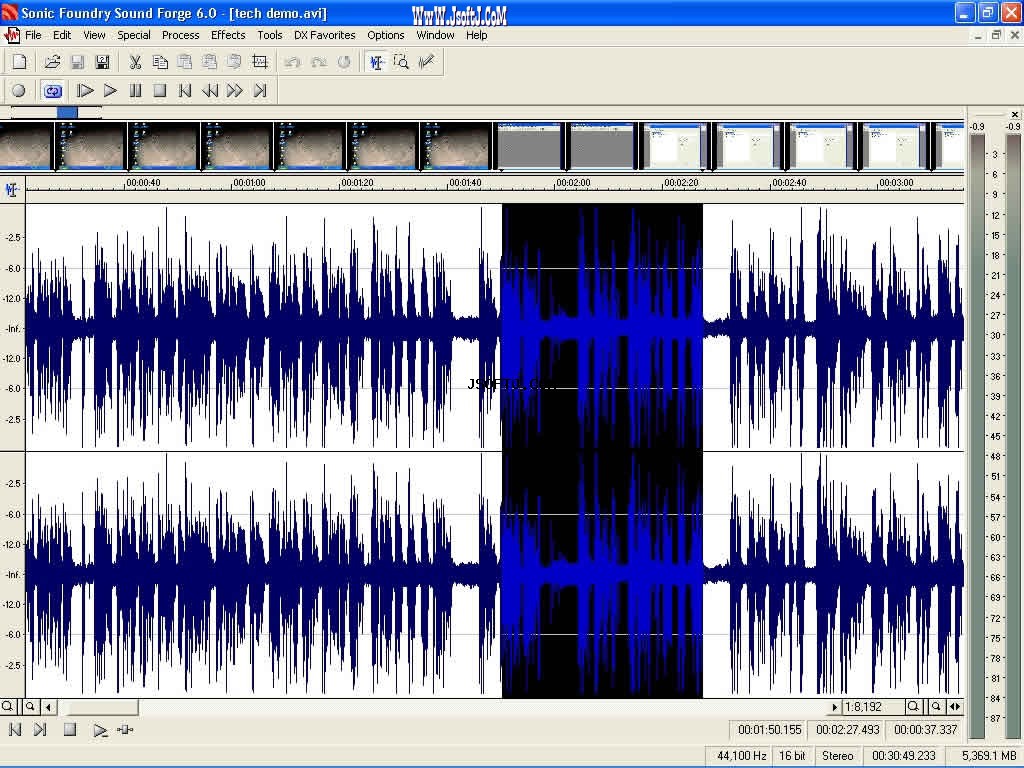Select the Pencil tool
The width and height of the screenshot is (1024, 768).
coord(426,62)
